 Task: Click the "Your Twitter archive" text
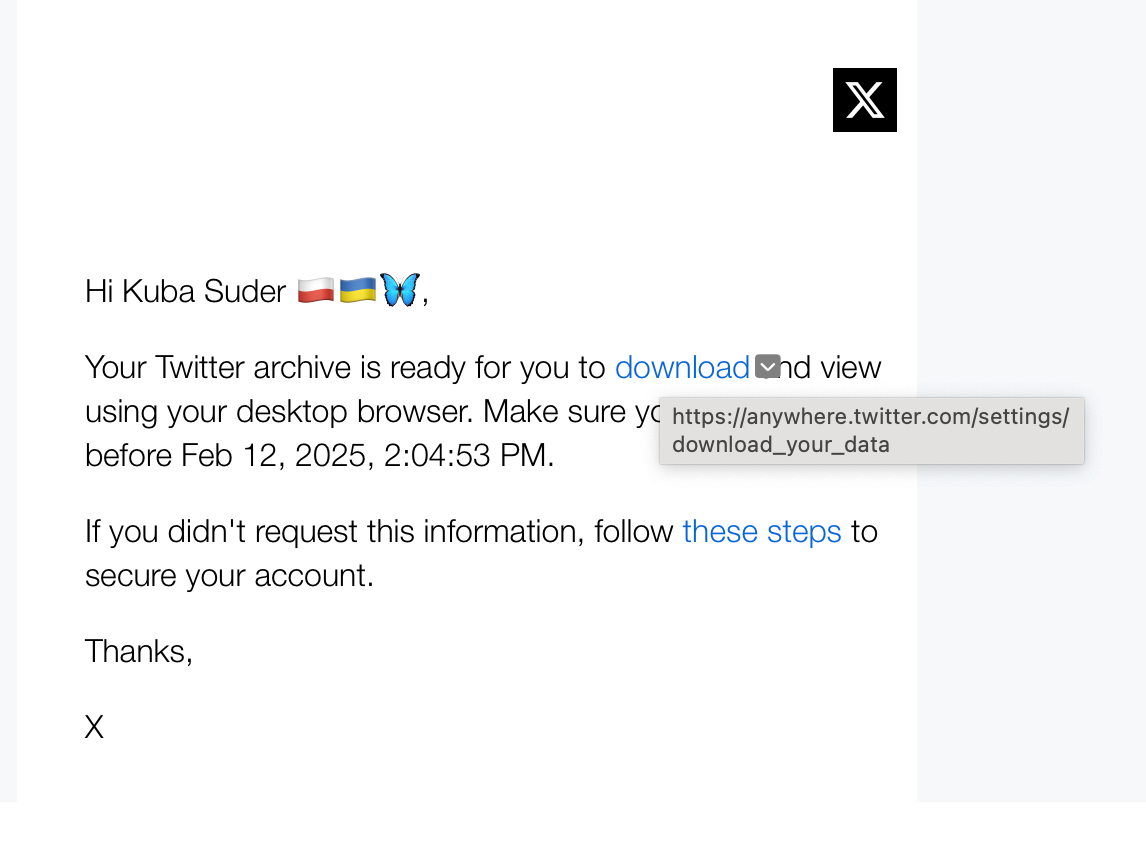coord(217,368)
